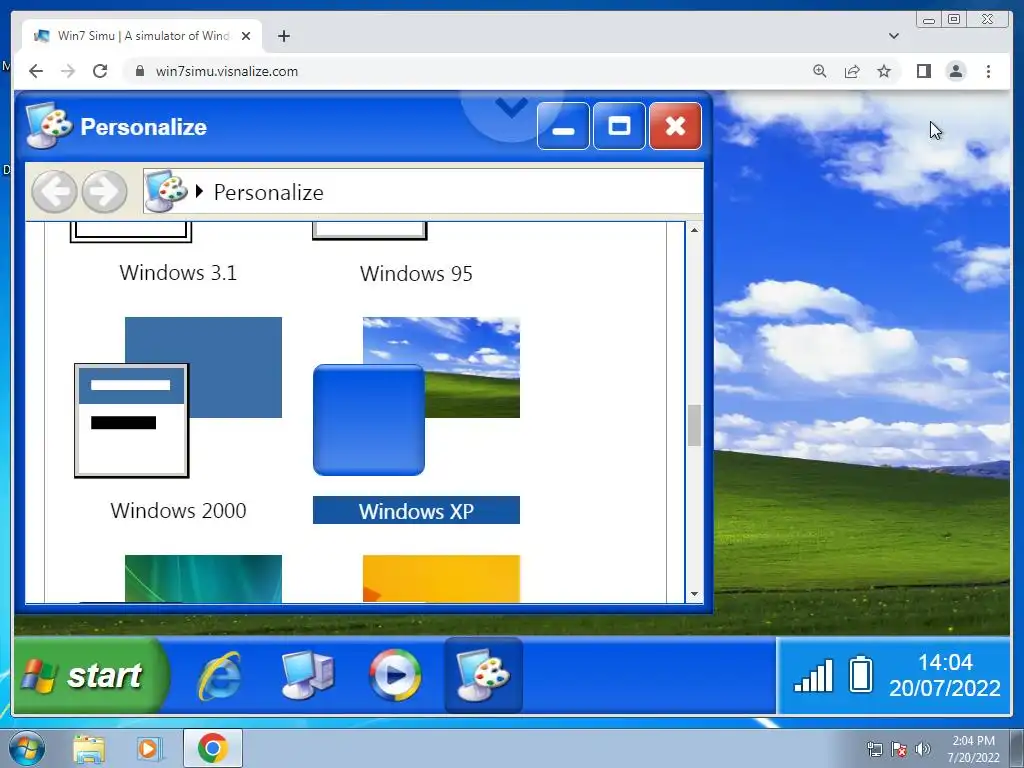Click host clock showing 2:04 PM

tap(973, 748)
